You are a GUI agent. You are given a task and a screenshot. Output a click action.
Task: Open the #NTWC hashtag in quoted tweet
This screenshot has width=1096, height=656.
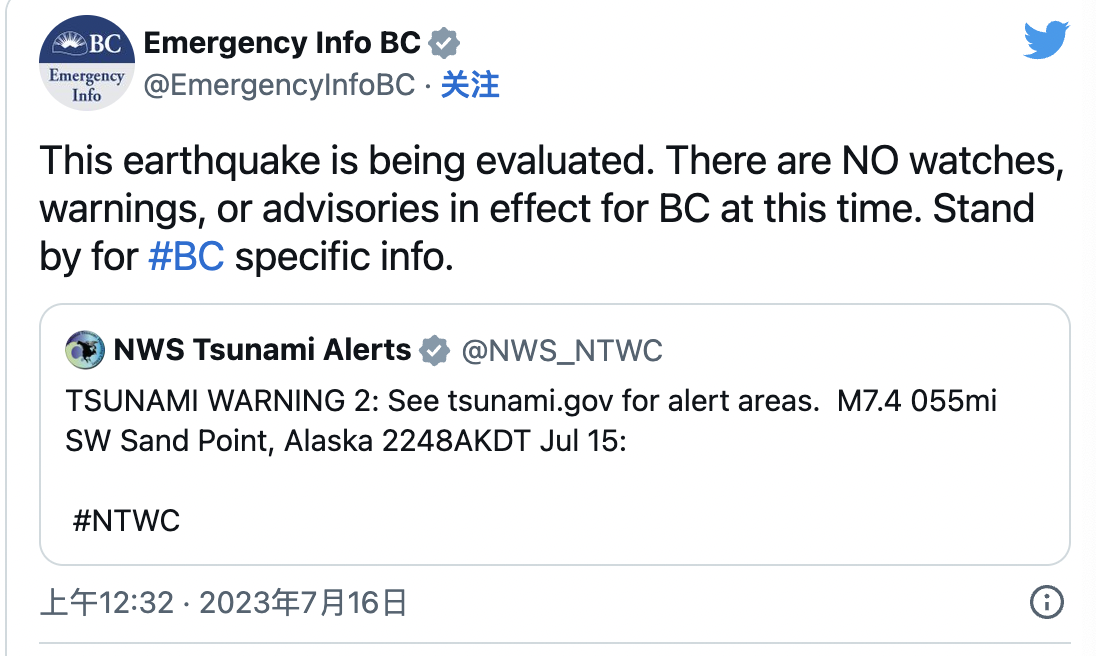pos(126,520)
